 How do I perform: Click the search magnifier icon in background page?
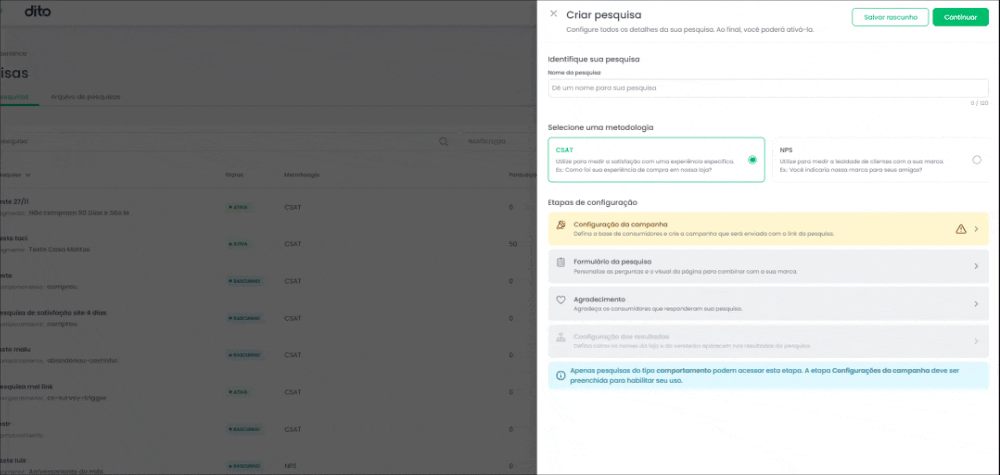(x=443, y=142)
